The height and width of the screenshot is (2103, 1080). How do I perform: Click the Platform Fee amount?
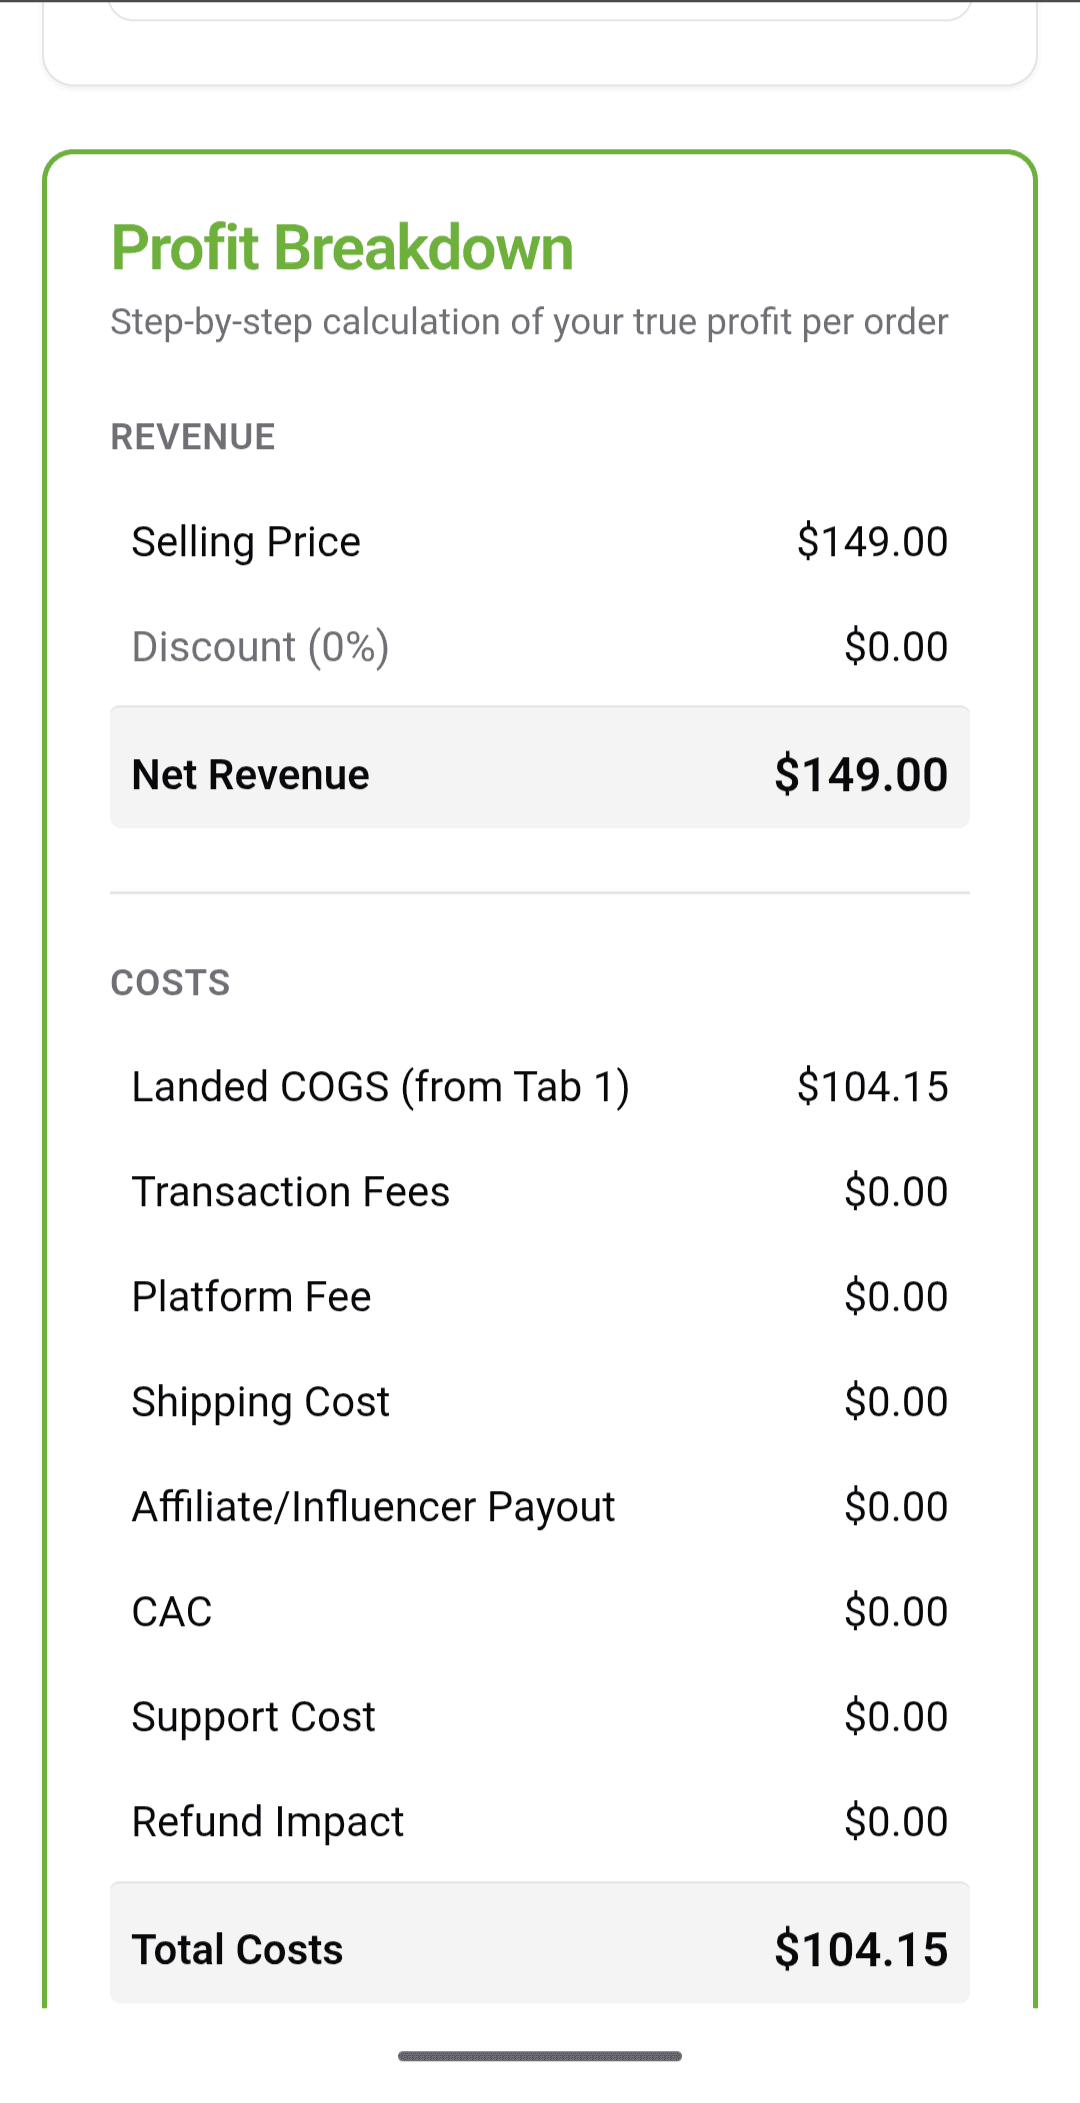pos(895,1295)
